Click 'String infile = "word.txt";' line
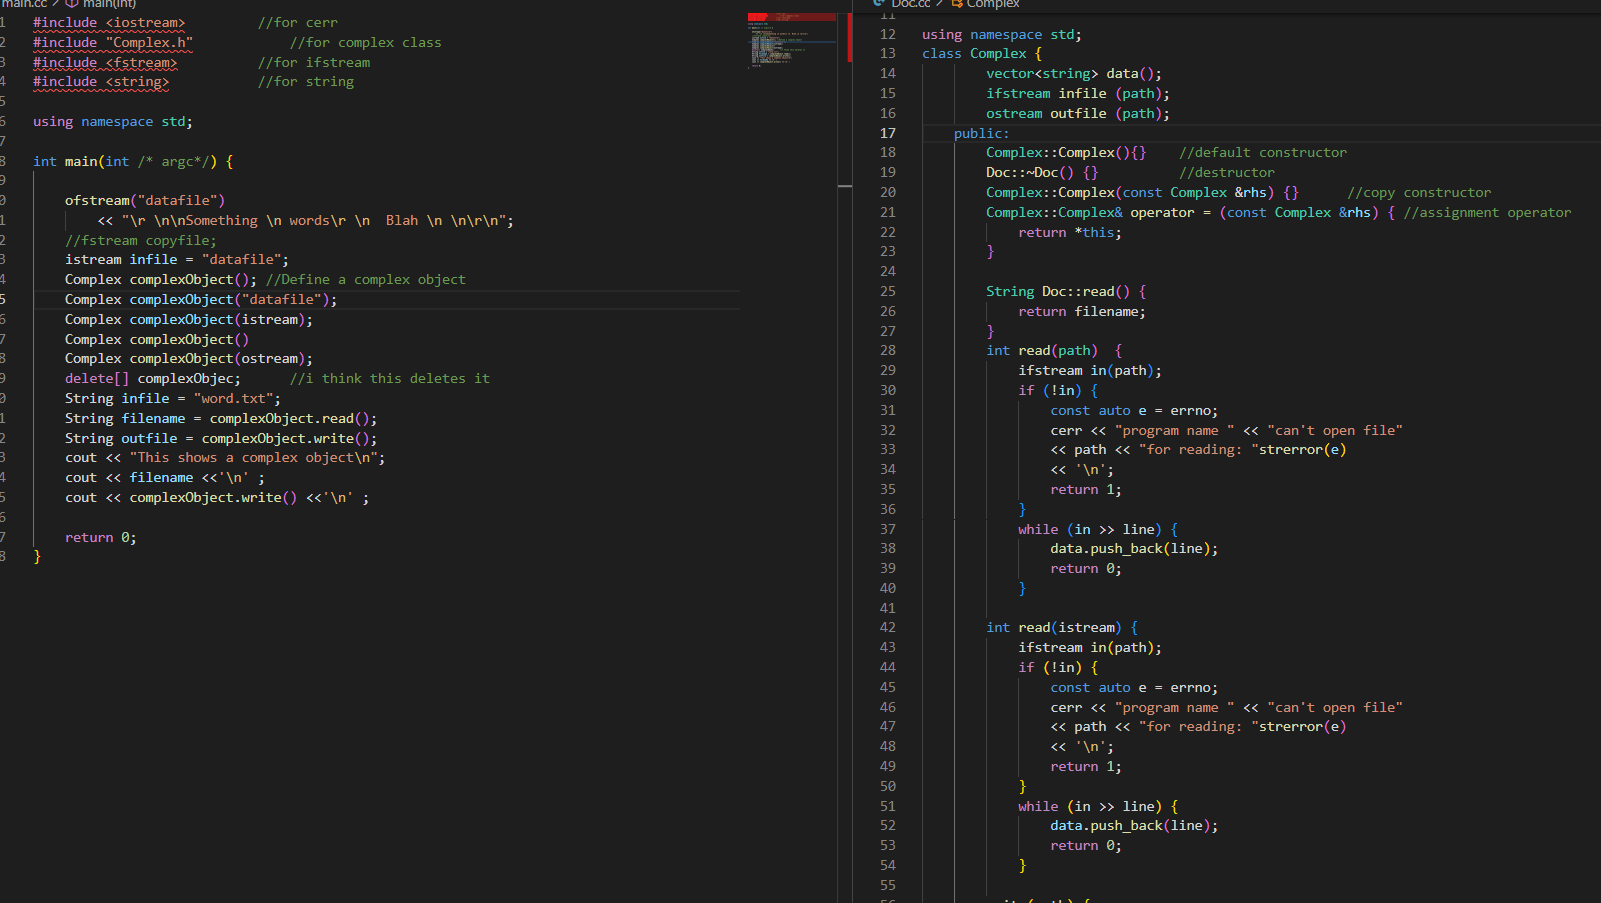 173,398
